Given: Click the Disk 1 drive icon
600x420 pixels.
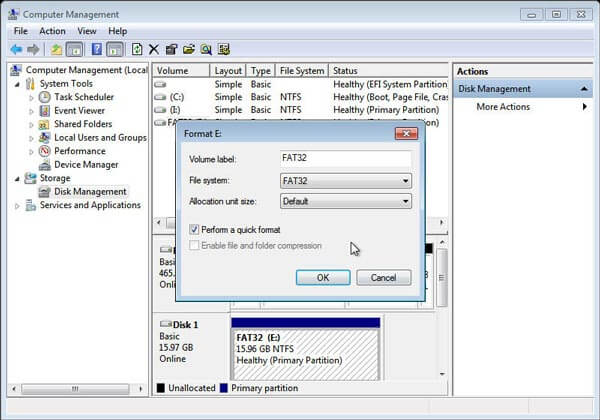Looking at the screenshot, I should tap(165, 324).
